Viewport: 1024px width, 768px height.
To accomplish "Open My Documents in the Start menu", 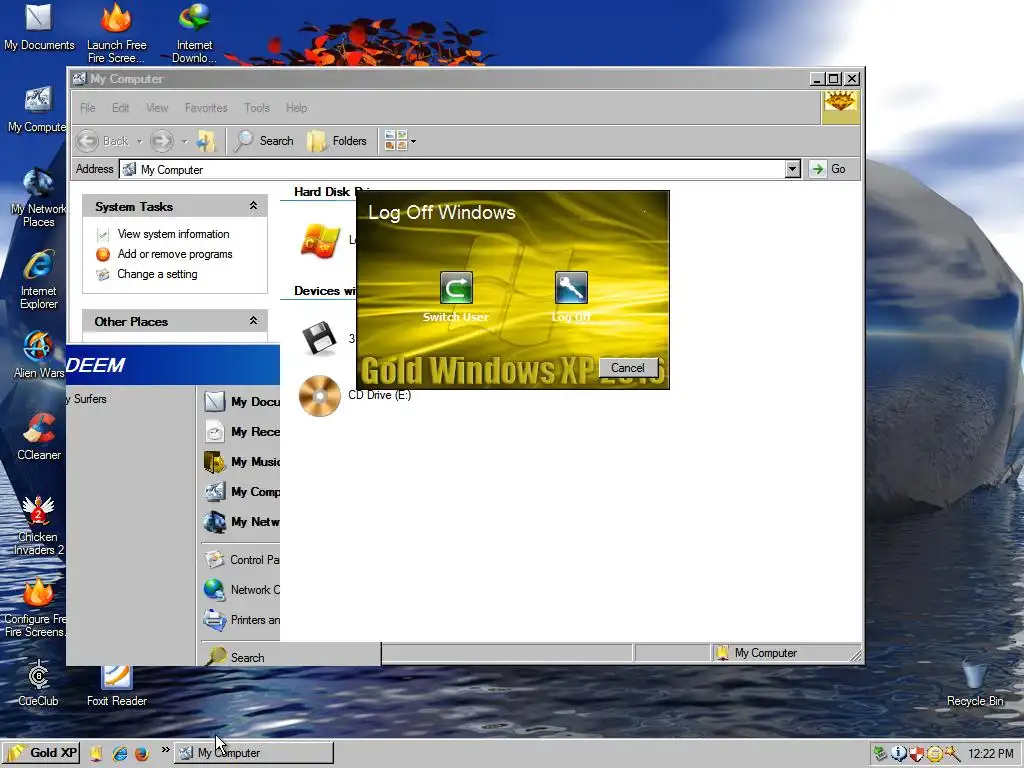I will tap(241, 402).
